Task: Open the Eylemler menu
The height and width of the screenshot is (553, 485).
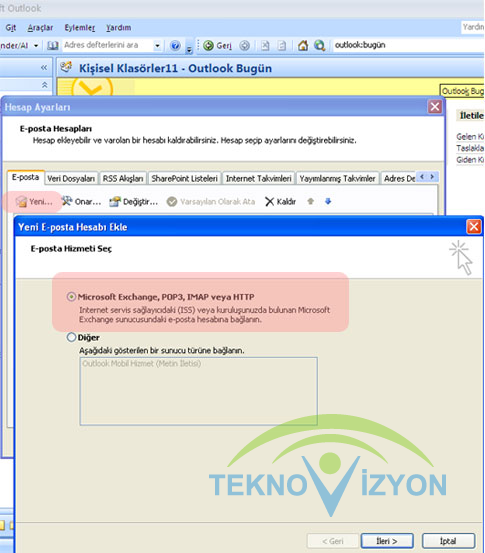Action: [x=80, y=28]
